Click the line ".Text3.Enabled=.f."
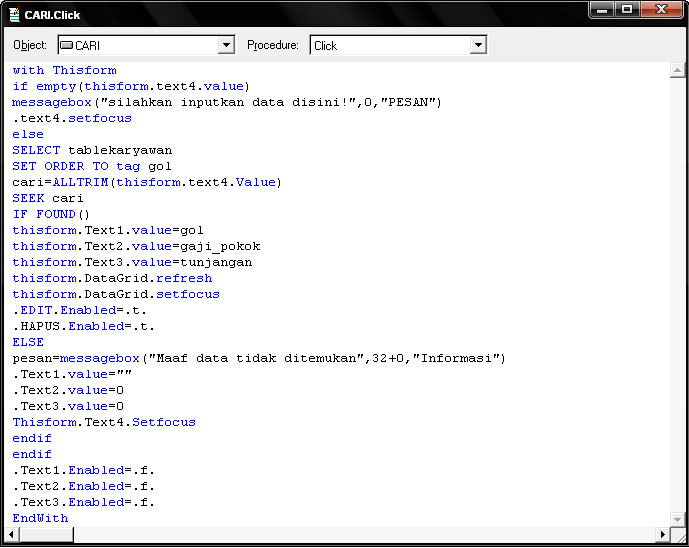This screenshot has width=689, height=548. click(x=83, y=502)
